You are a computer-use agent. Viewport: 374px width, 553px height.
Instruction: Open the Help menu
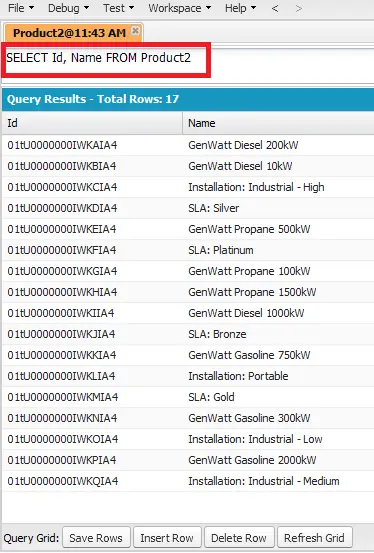240,8
